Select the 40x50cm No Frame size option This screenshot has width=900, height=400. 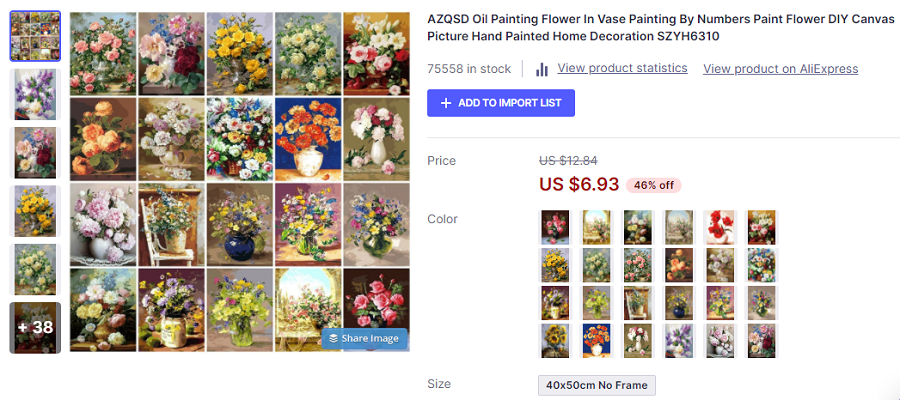597,385
